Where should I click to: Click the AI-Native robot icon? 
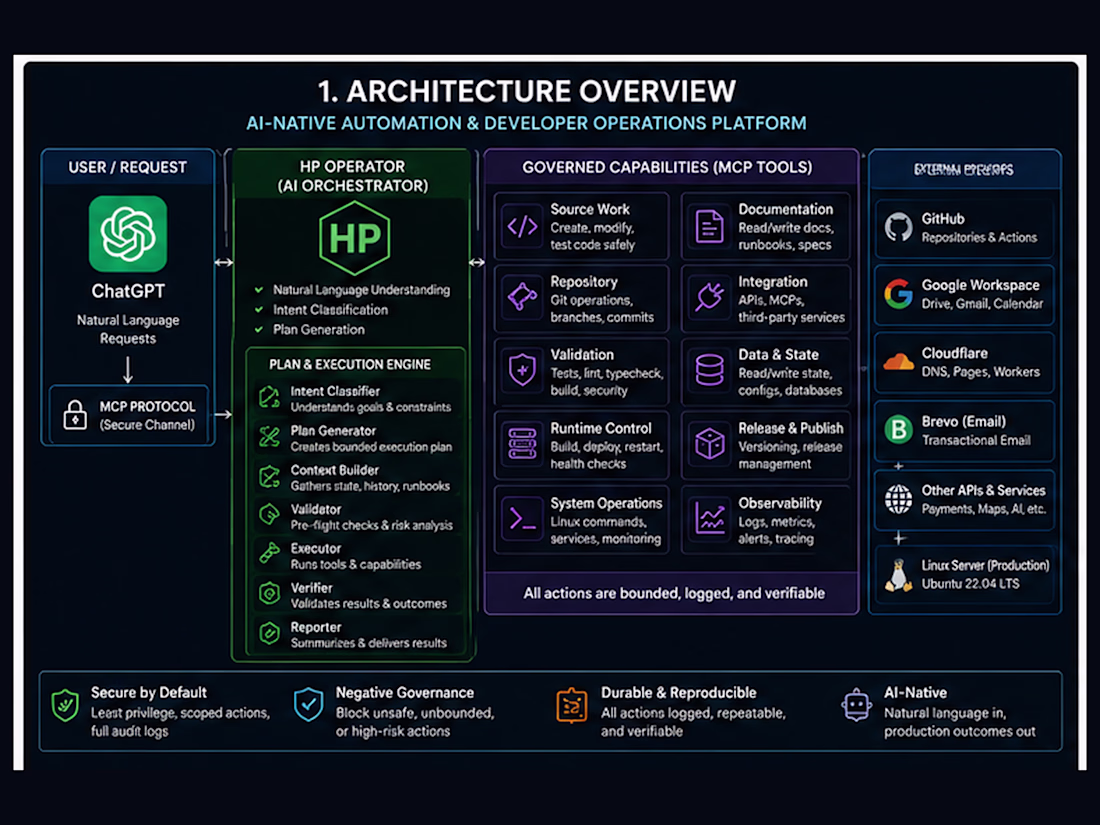[857, 705]
